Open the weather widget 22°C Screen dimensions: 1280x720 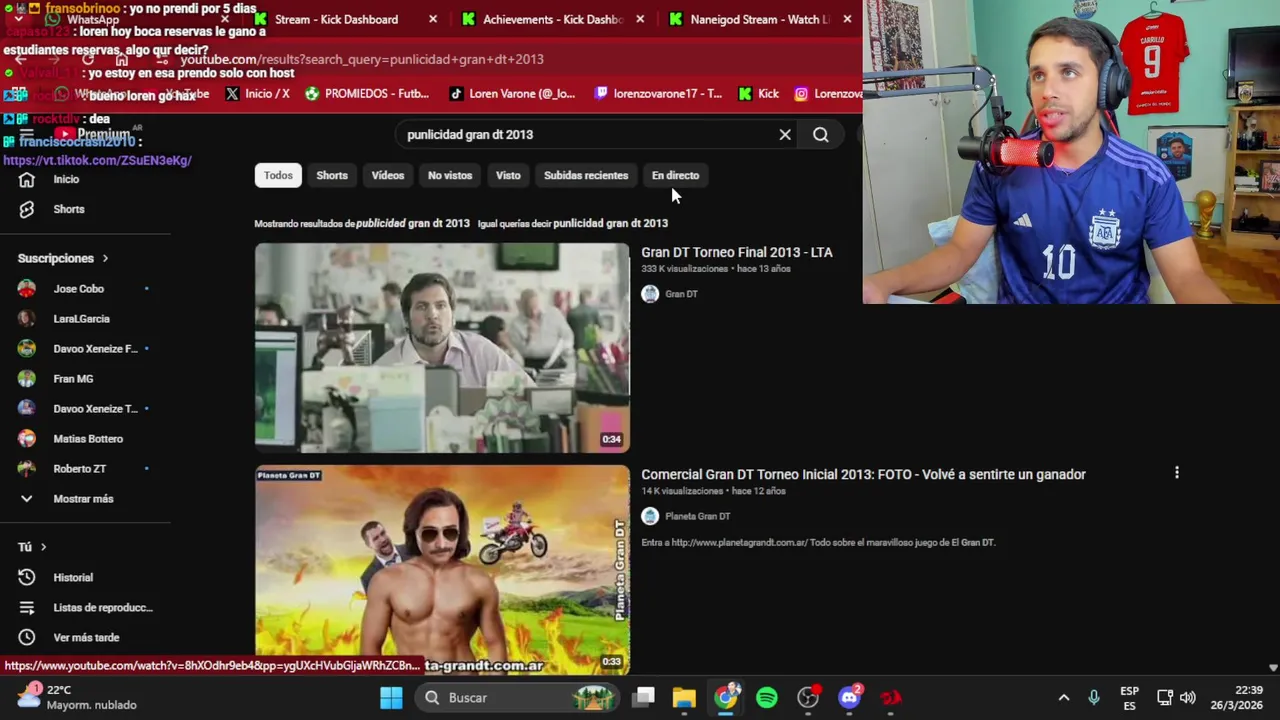point(76,697)
